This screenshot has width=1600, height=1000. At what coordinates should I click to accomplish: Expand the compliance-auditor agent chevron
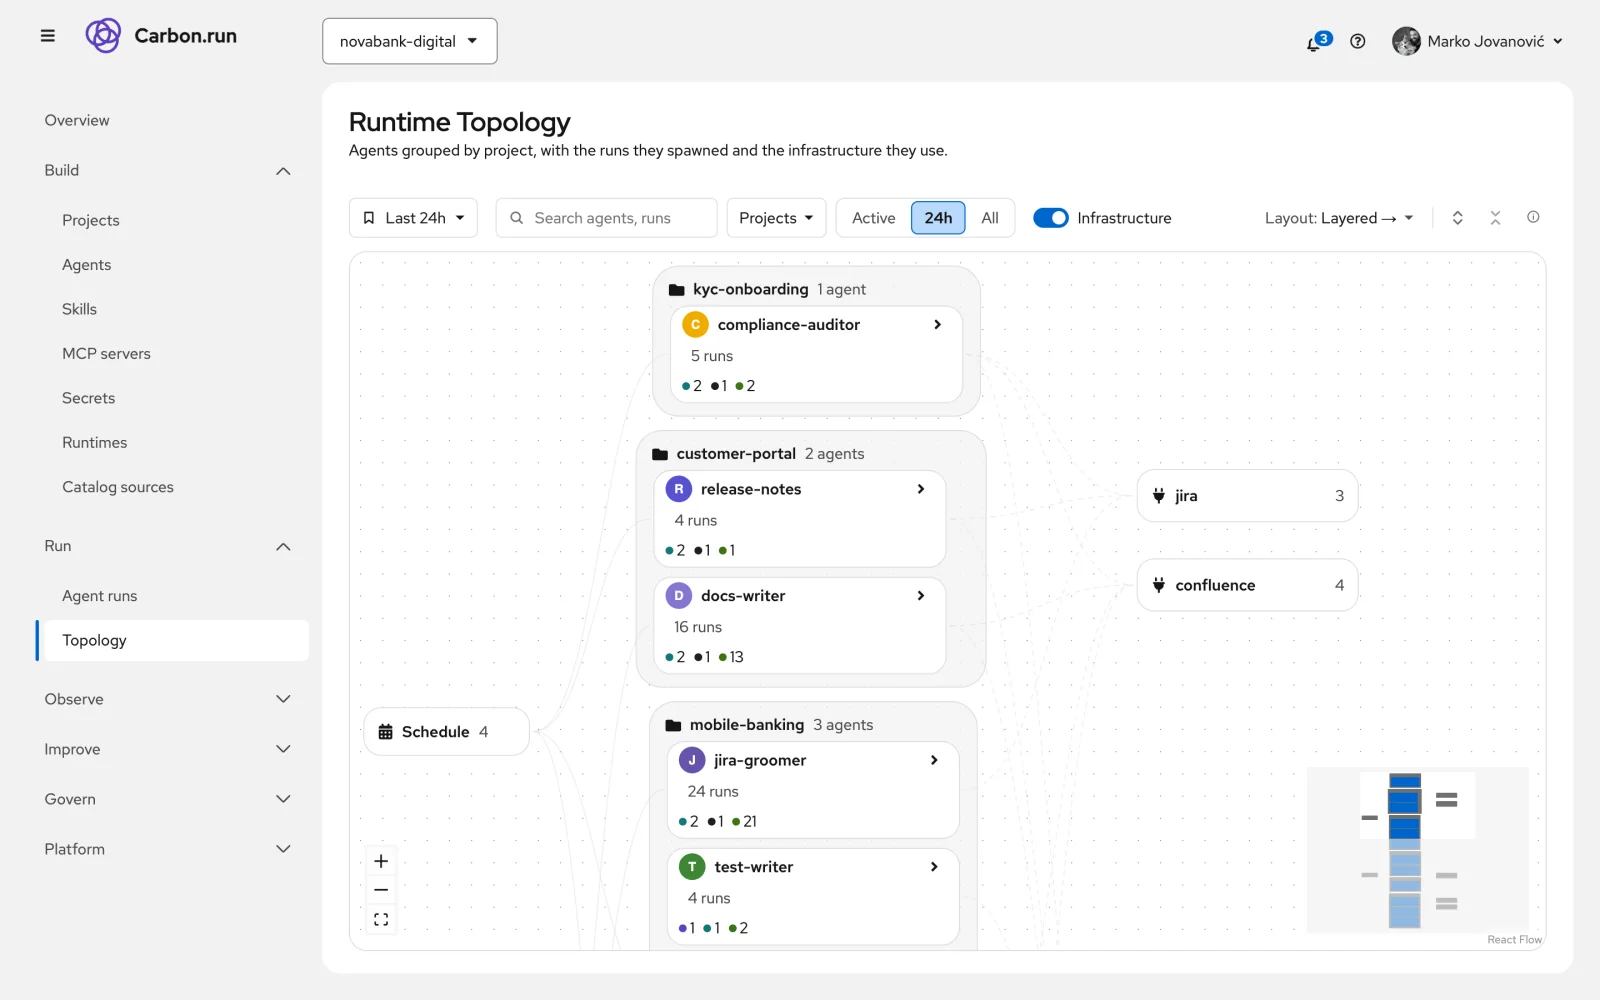(x=937, y=325)
